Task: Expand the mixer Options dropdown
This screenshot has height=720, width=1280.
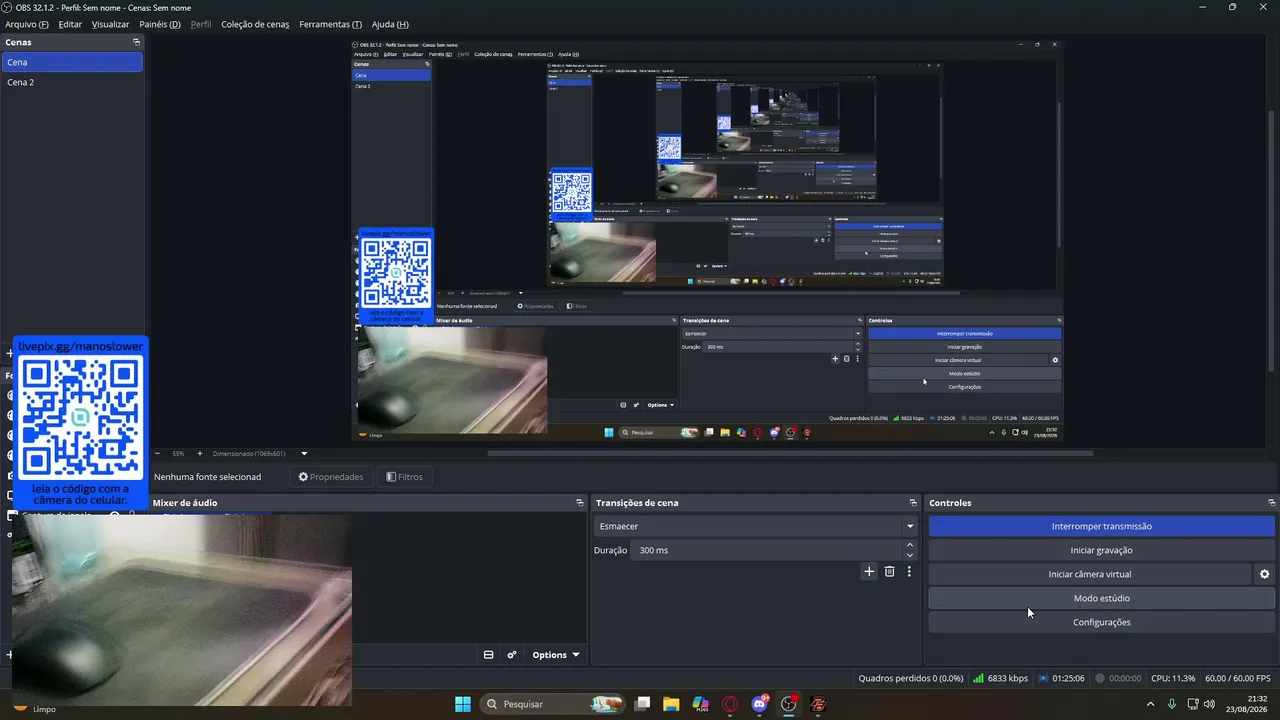Action: click(x=556, y=655)
